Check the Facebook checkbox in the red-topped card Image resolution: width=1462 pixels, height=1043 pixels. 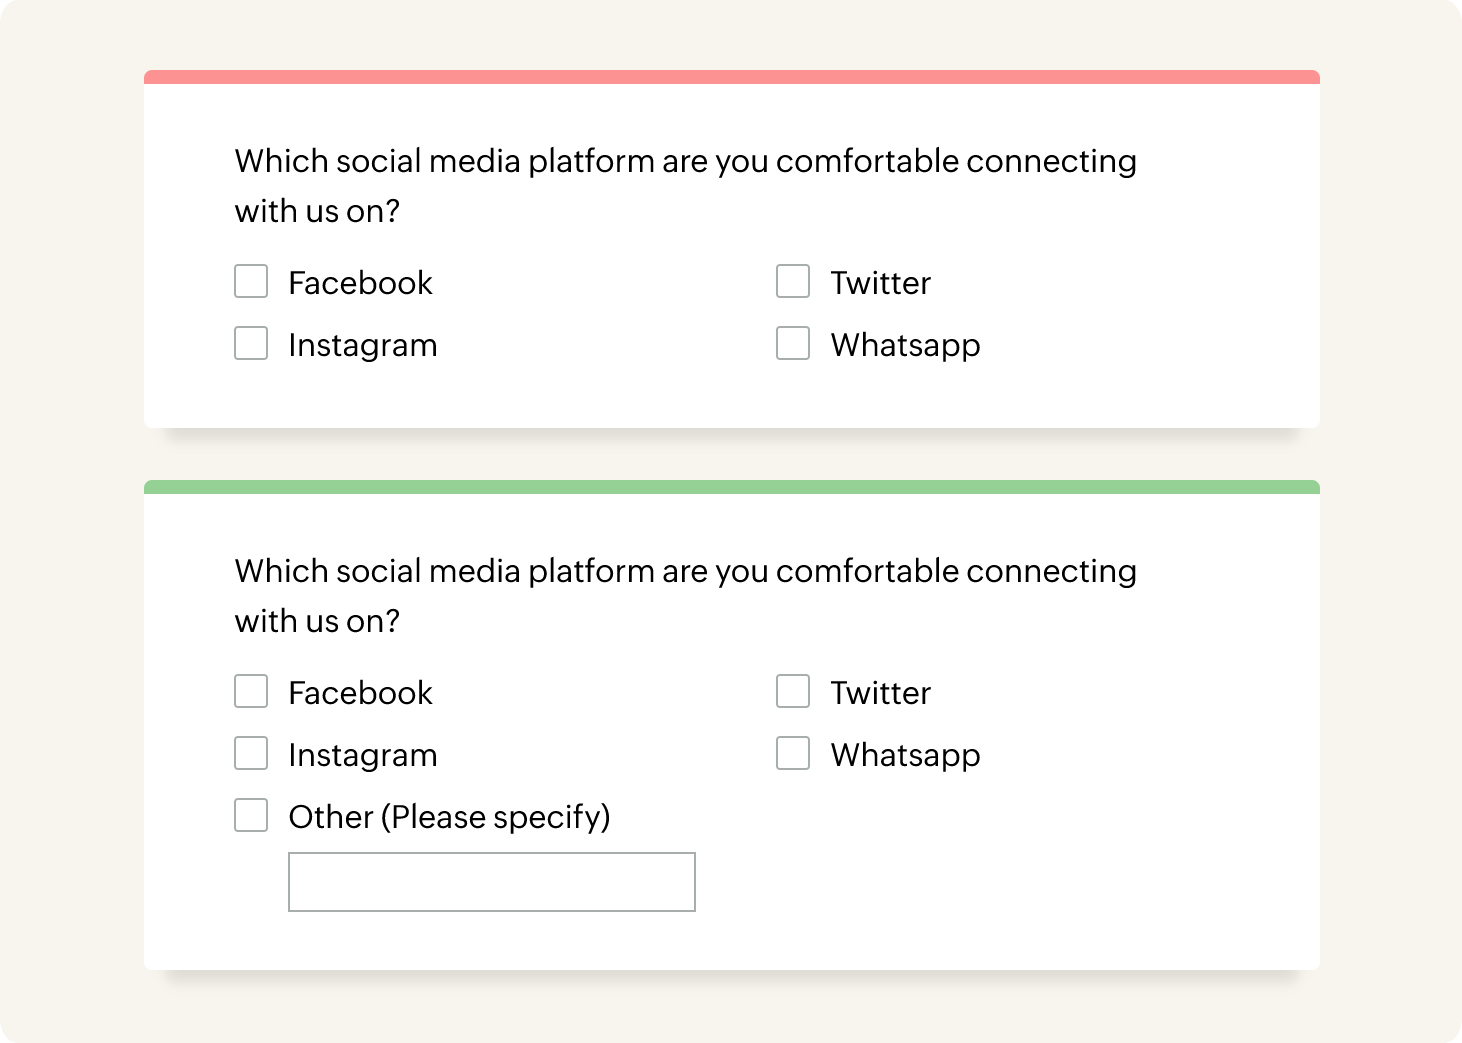coord(251,282)
